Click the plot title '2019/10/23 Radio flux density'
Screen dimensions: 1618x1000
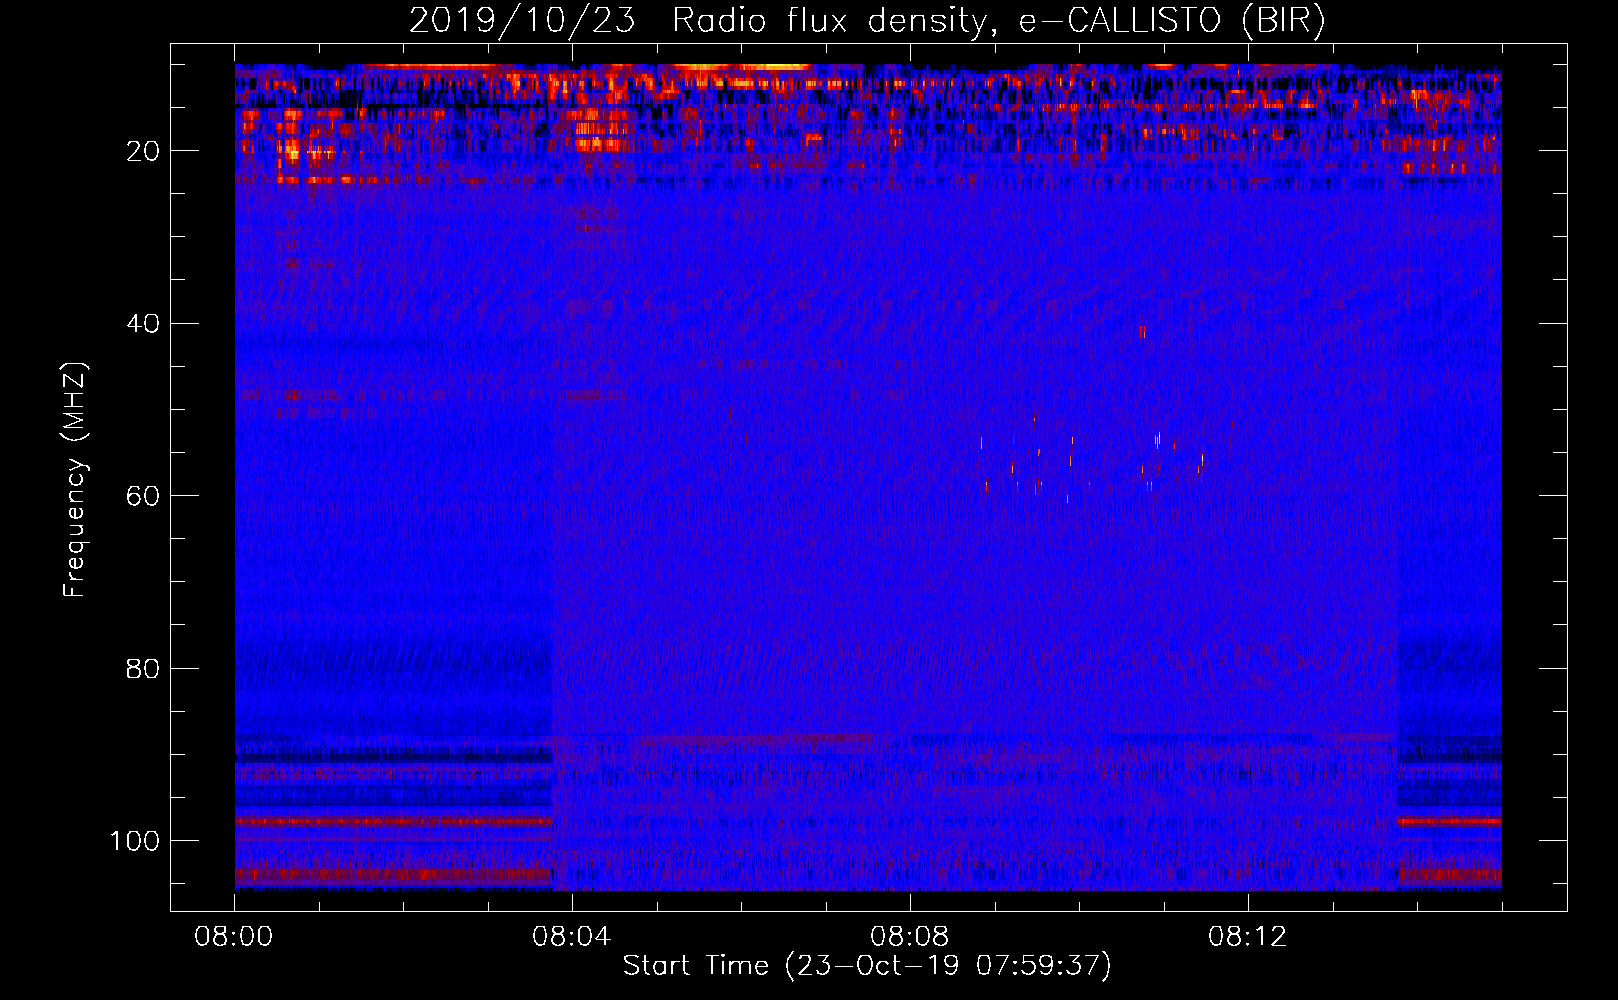(x=867, y=20)
